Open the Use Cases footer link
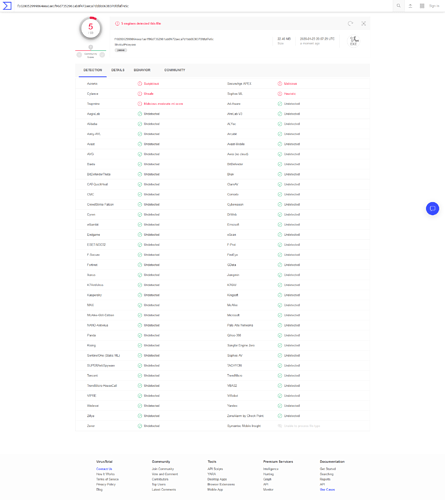The width and height of the screenshot is (445, 500). click(327, 490)
